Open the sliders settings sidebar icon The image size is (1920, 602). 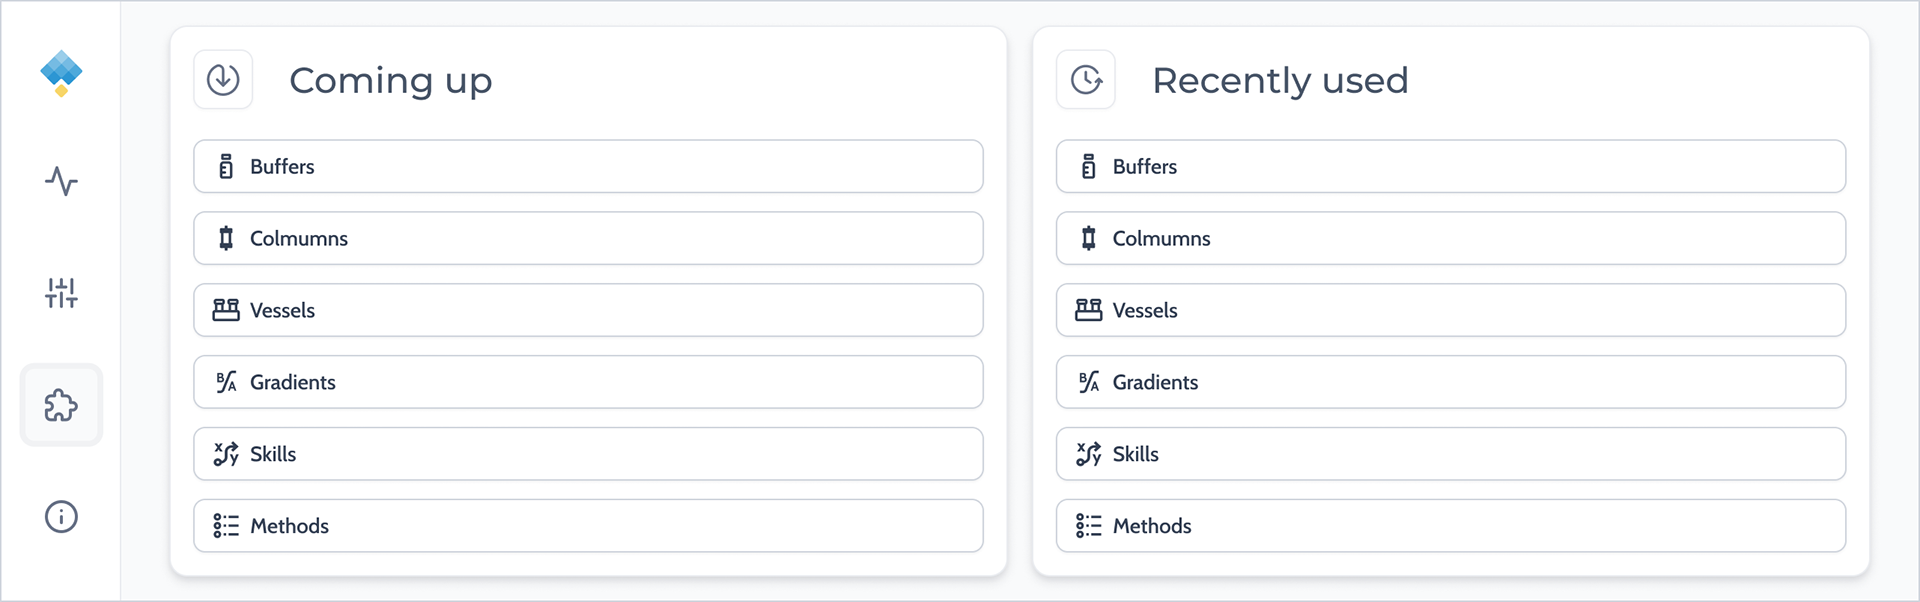tap(61, 293)
